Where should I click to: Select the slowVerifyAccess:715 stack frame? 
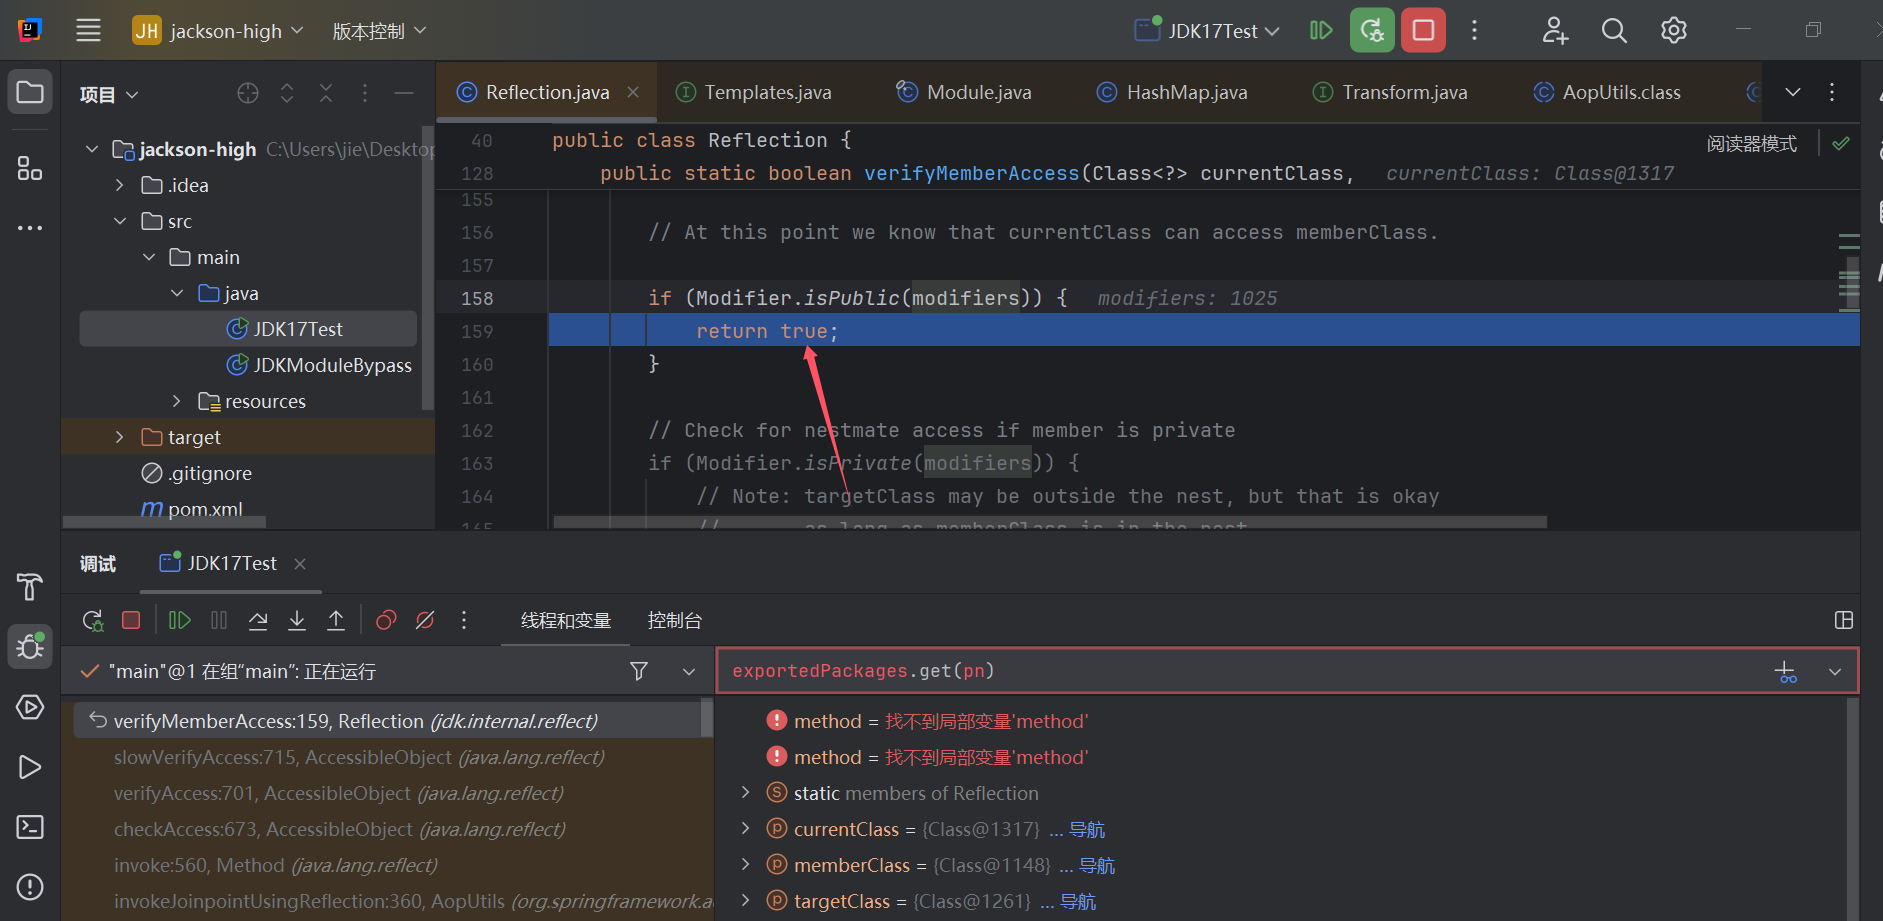(359, 757)
